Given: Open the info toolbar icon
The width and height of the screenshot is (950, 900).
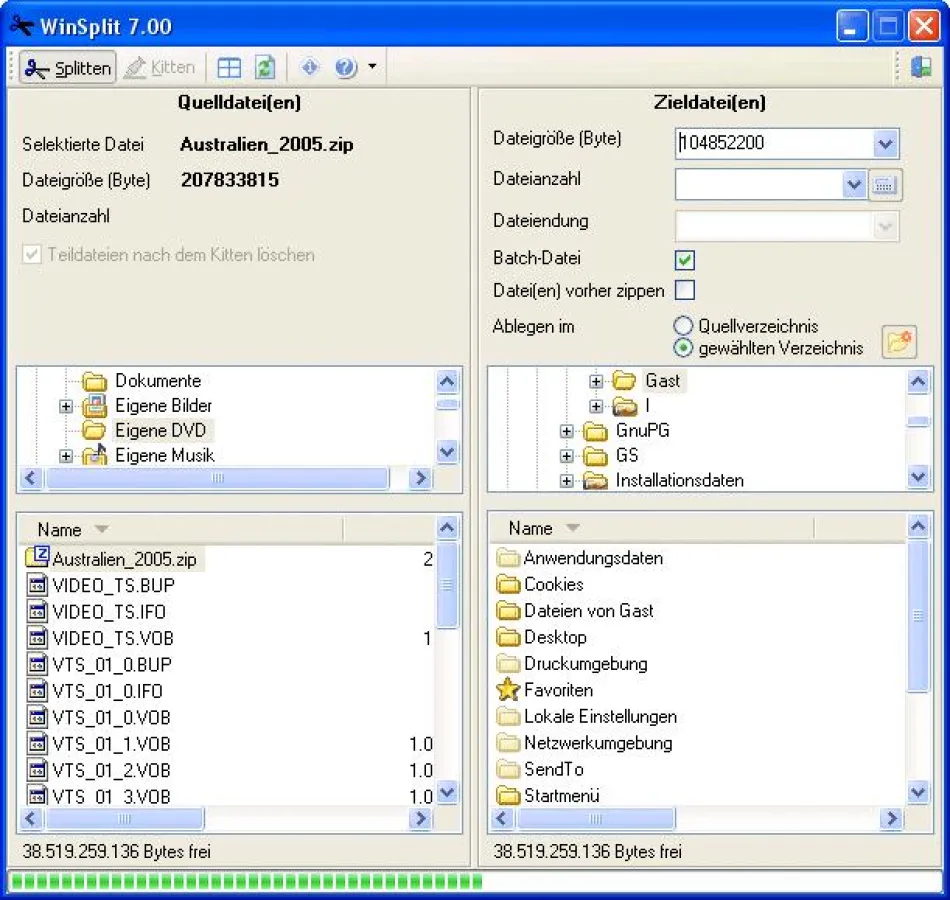Looking at the screenshot, I should (309, 66).
